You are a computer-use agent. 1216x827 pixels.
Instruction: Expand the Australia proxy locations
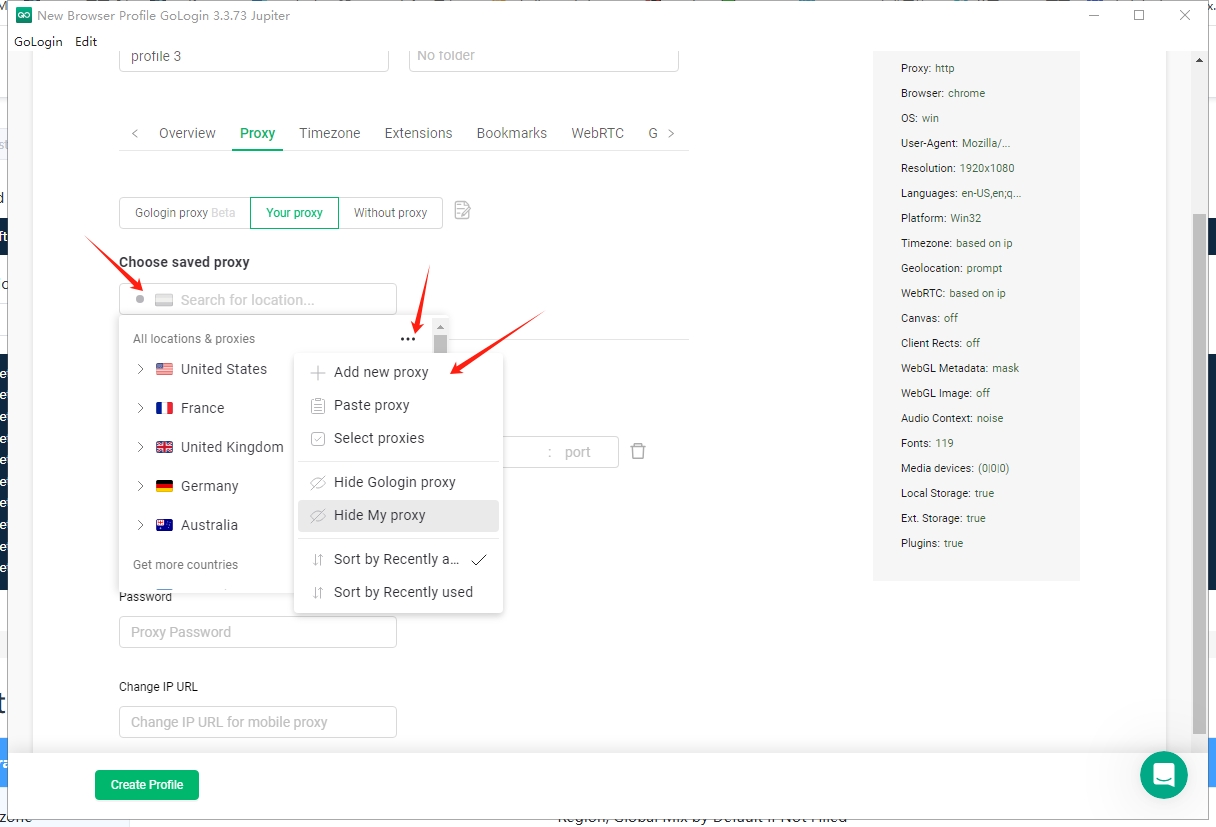140,525
